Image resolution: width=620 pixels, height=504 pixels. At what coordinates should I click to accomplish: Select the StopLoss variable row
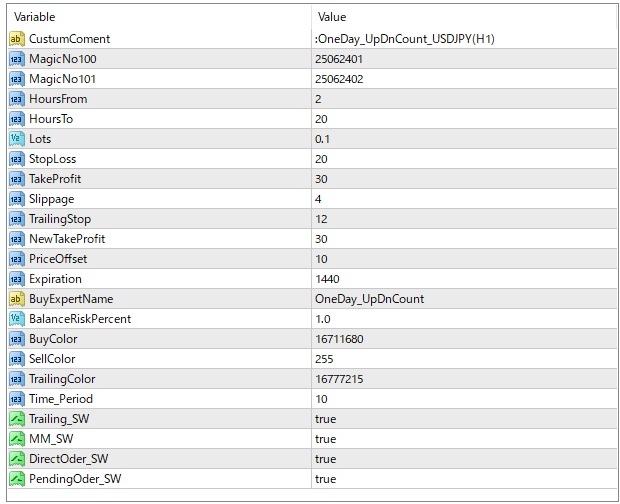coord(52,159)
